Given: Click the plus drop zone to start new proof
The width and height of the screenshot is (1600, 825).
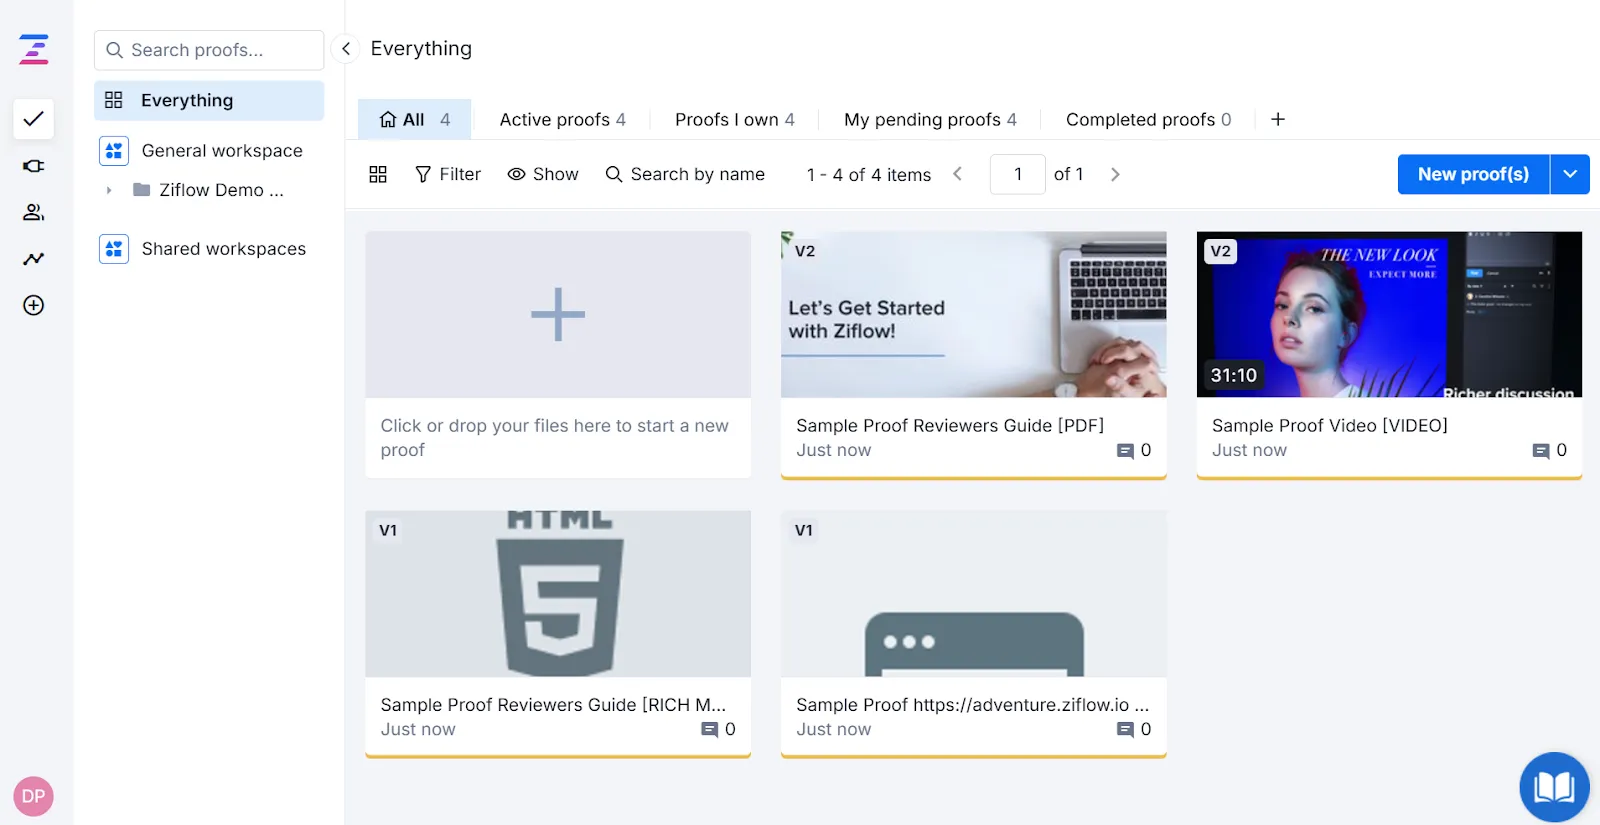Looking at the screenshot, I should click(x=558, y=315).
